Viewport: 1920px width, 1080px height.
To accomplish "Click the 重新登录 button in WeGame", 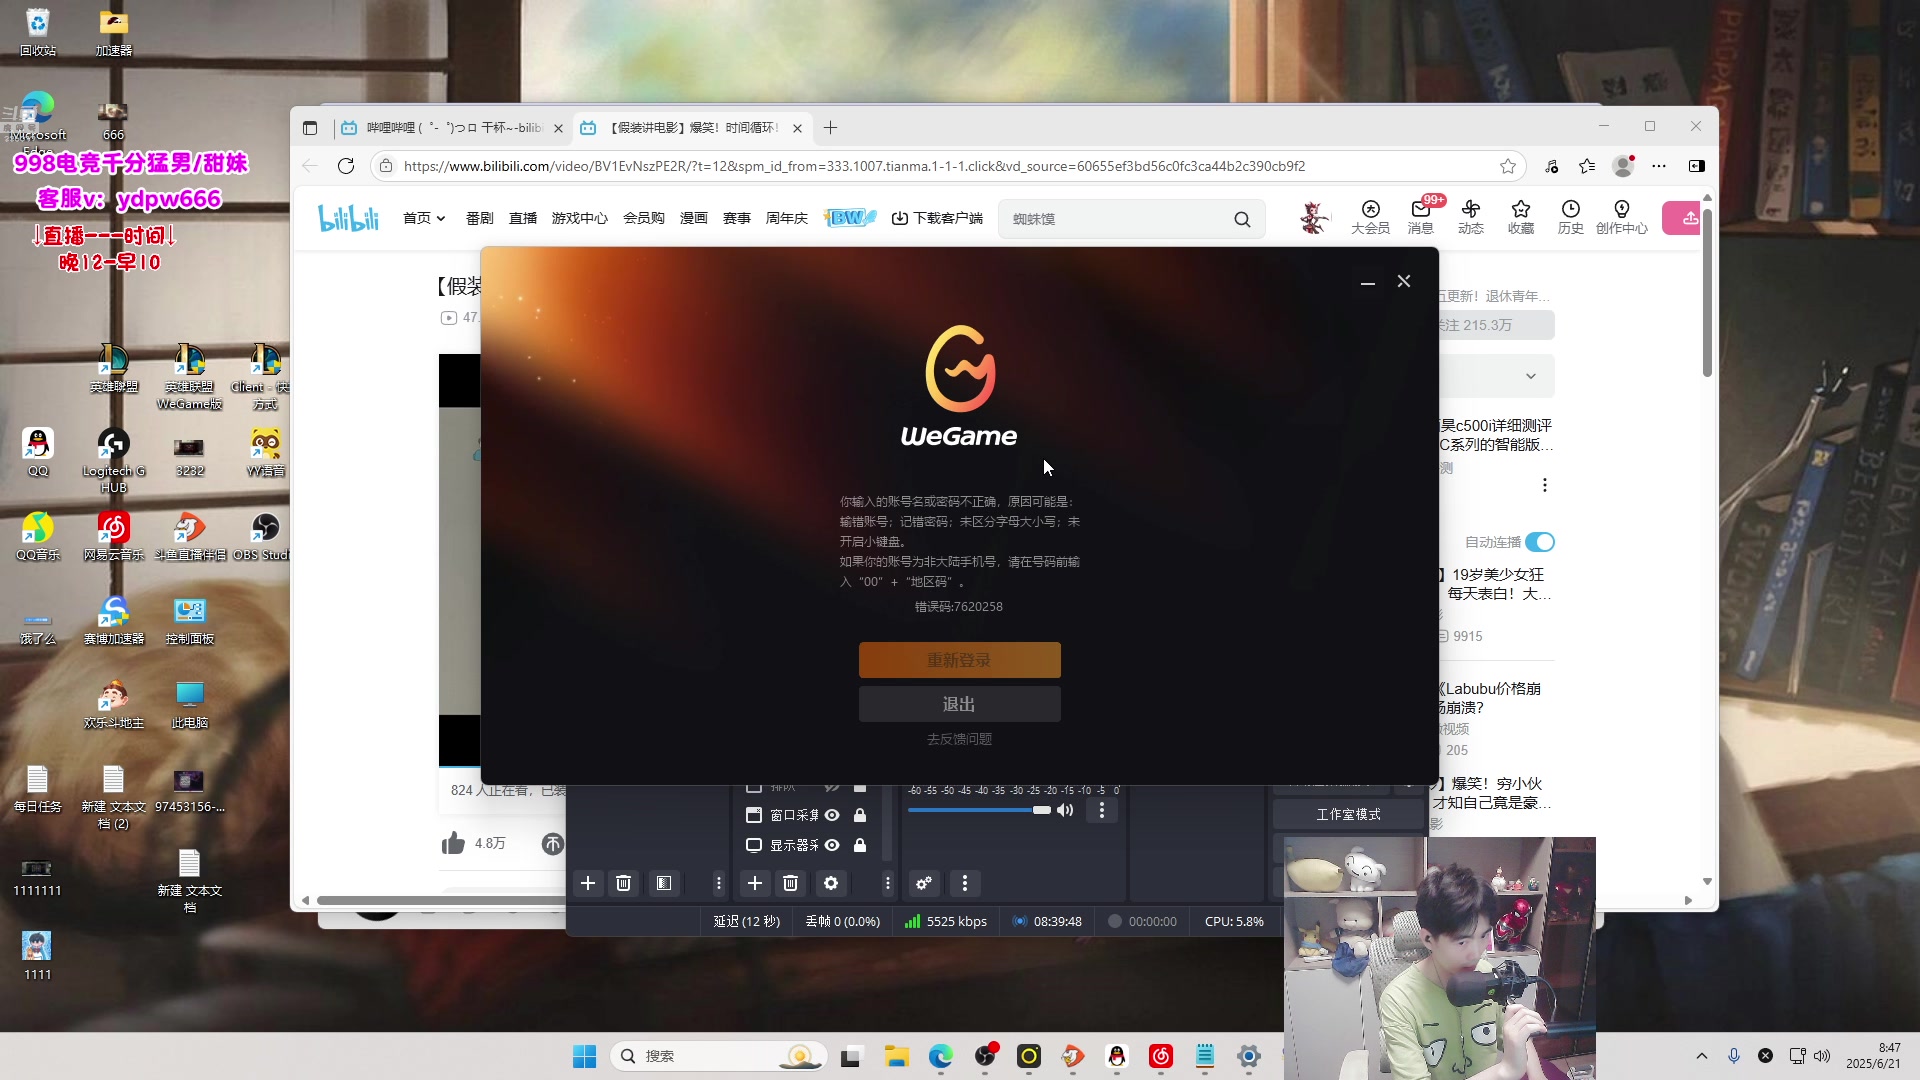I will pyautogui.click(x=959, y=660).
